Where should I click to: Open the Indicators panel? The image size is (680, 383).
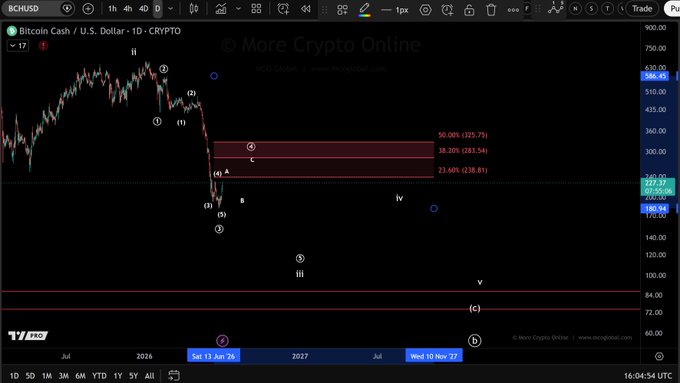click(x=221, y=9)
